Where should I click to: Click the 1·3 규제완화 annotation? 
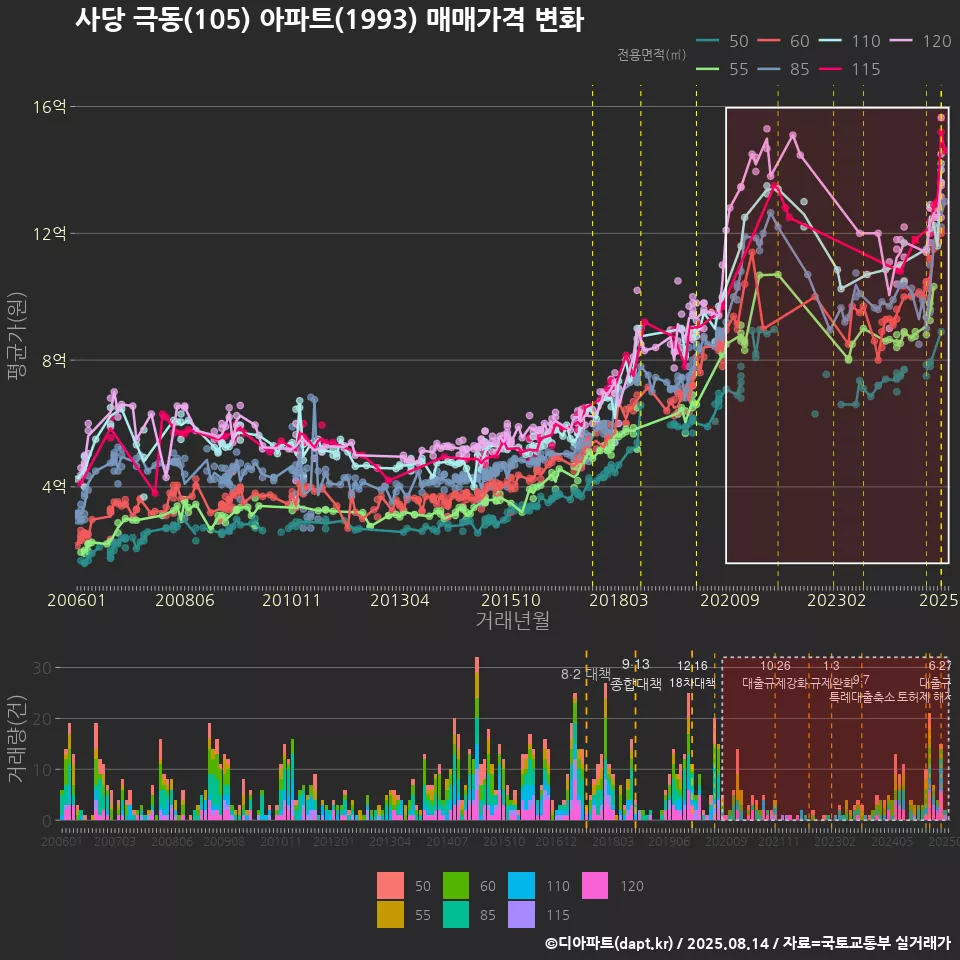831,674
